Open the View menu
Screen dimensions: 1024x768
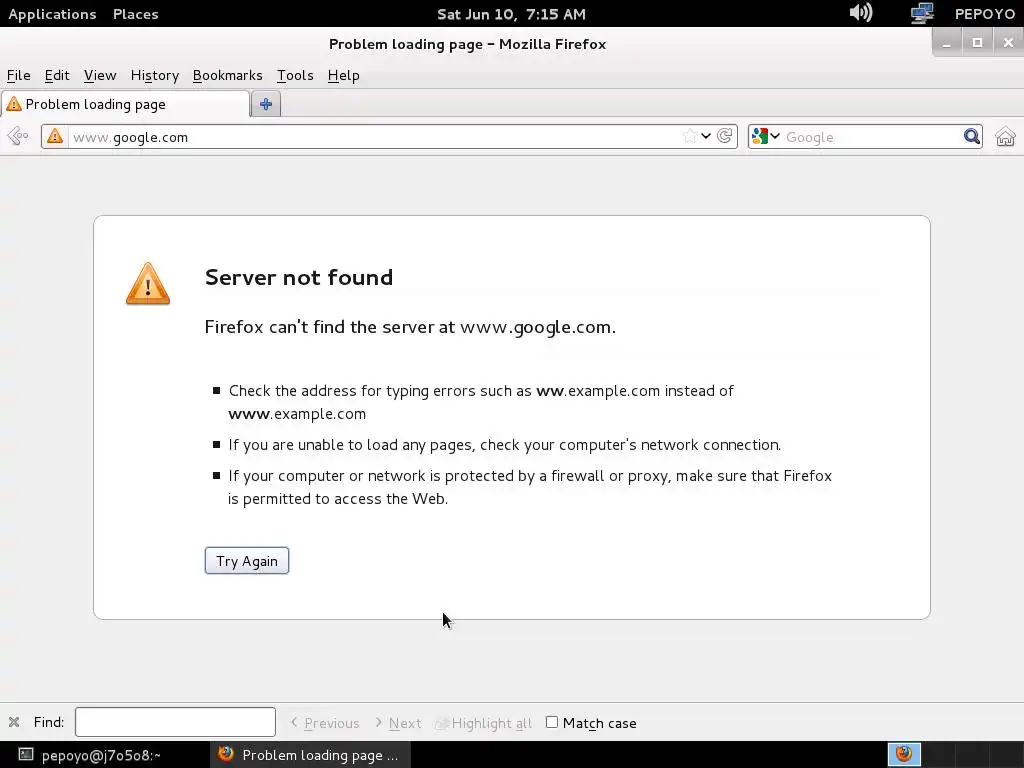coord(100,75)
